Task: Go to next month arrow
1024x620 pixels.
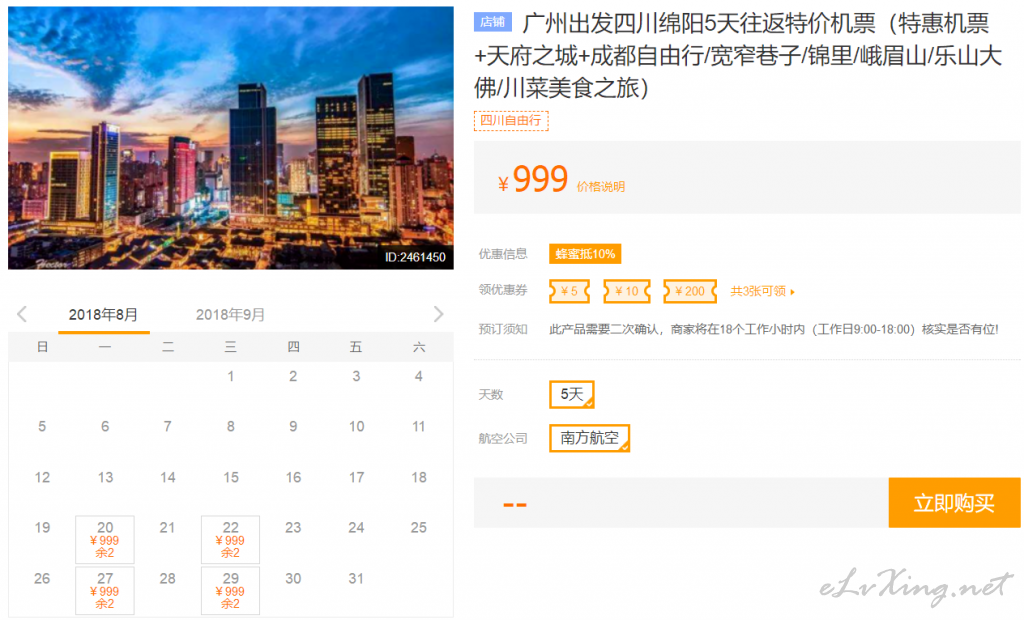Action: tap(438, 314)
